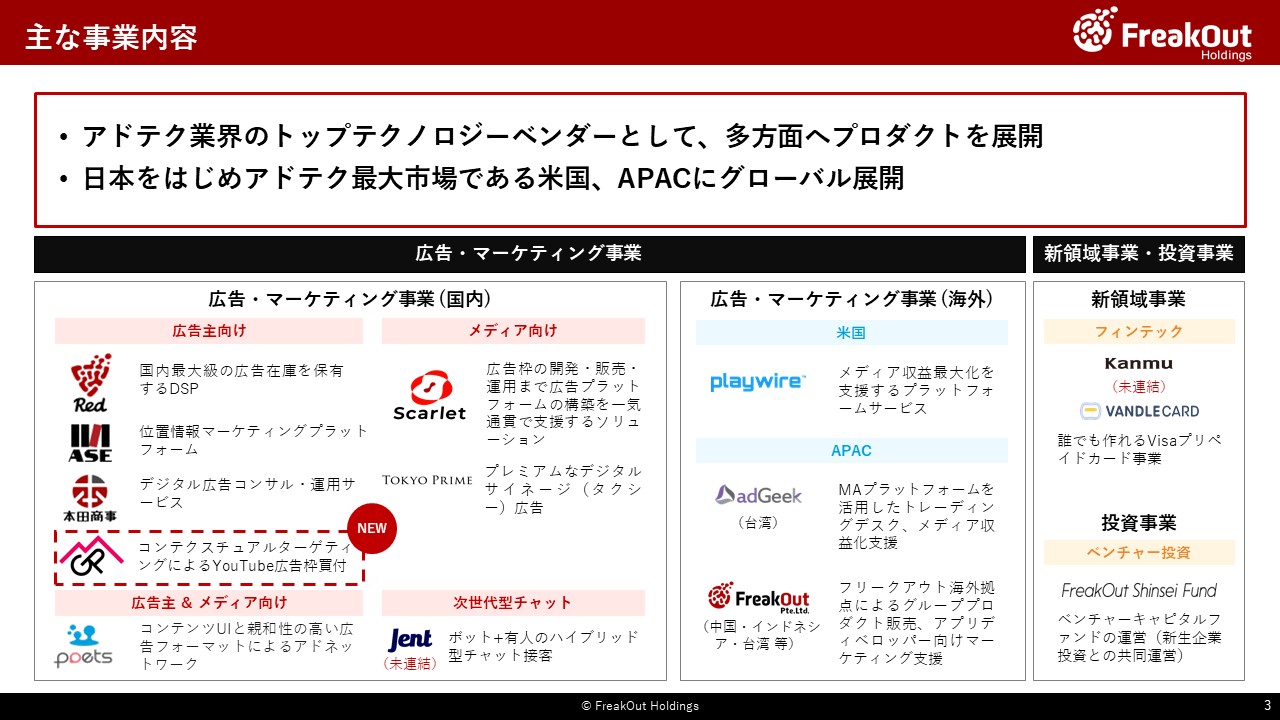Select 広告・マーケティング事業(国内) heading
Image resolution: width=1280 pixels, height=720 pixels.
(350, 299)
